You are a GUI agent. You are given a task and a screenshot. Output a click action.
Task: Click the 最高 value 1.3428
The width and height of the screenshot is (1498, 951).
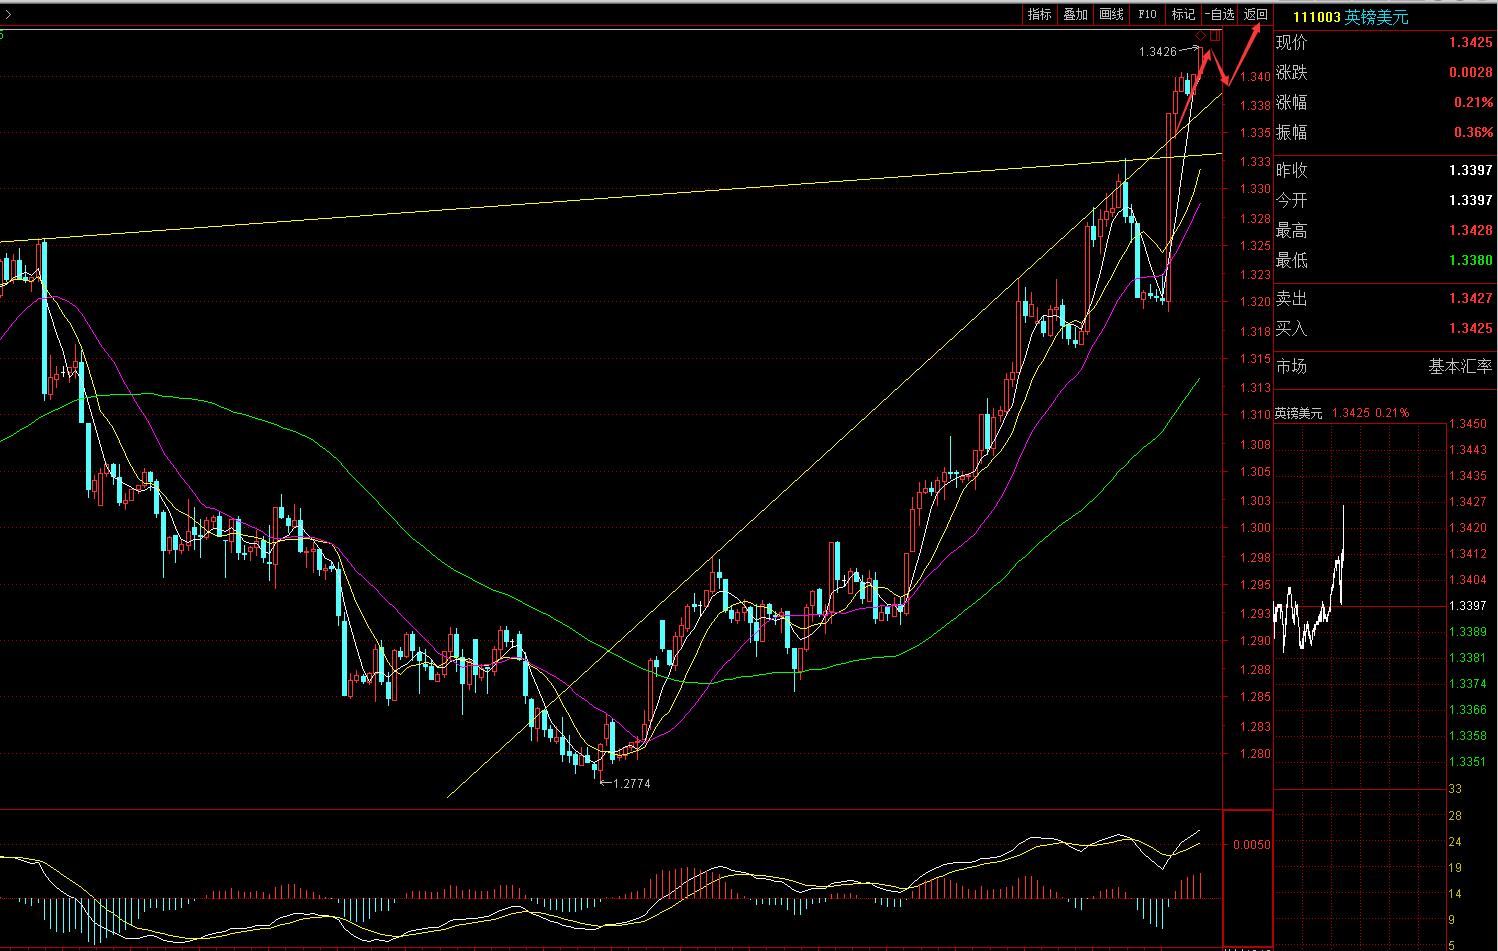click(1470, 231)
